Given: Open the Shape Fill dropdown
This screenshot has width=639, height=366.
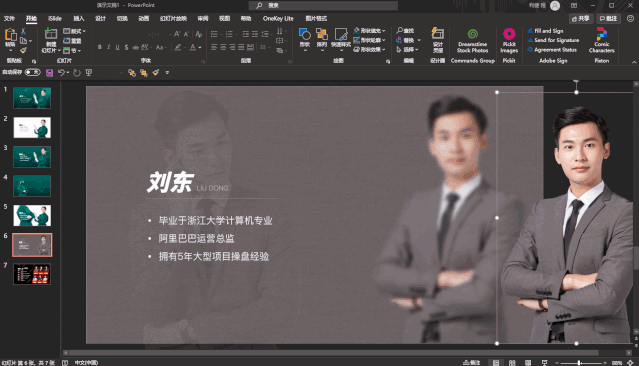Looking at the screenshot, I should point(369,31).
